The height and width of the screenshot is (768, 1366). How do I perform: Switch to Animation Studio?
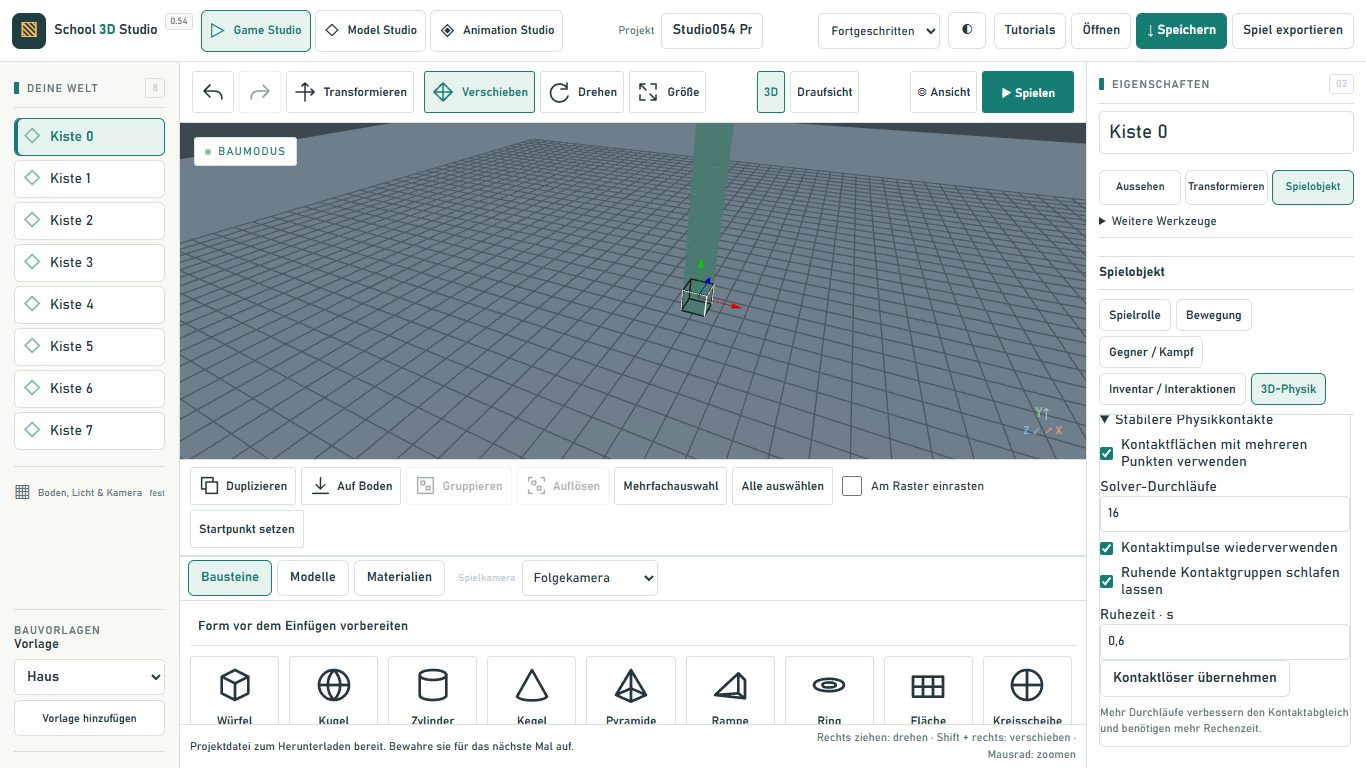point(496,31)
